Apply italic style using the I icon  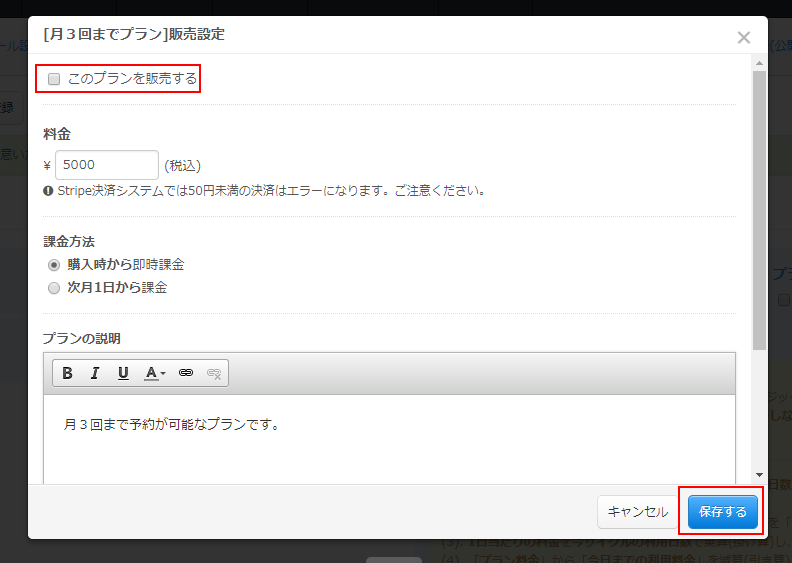click(95, 373)
